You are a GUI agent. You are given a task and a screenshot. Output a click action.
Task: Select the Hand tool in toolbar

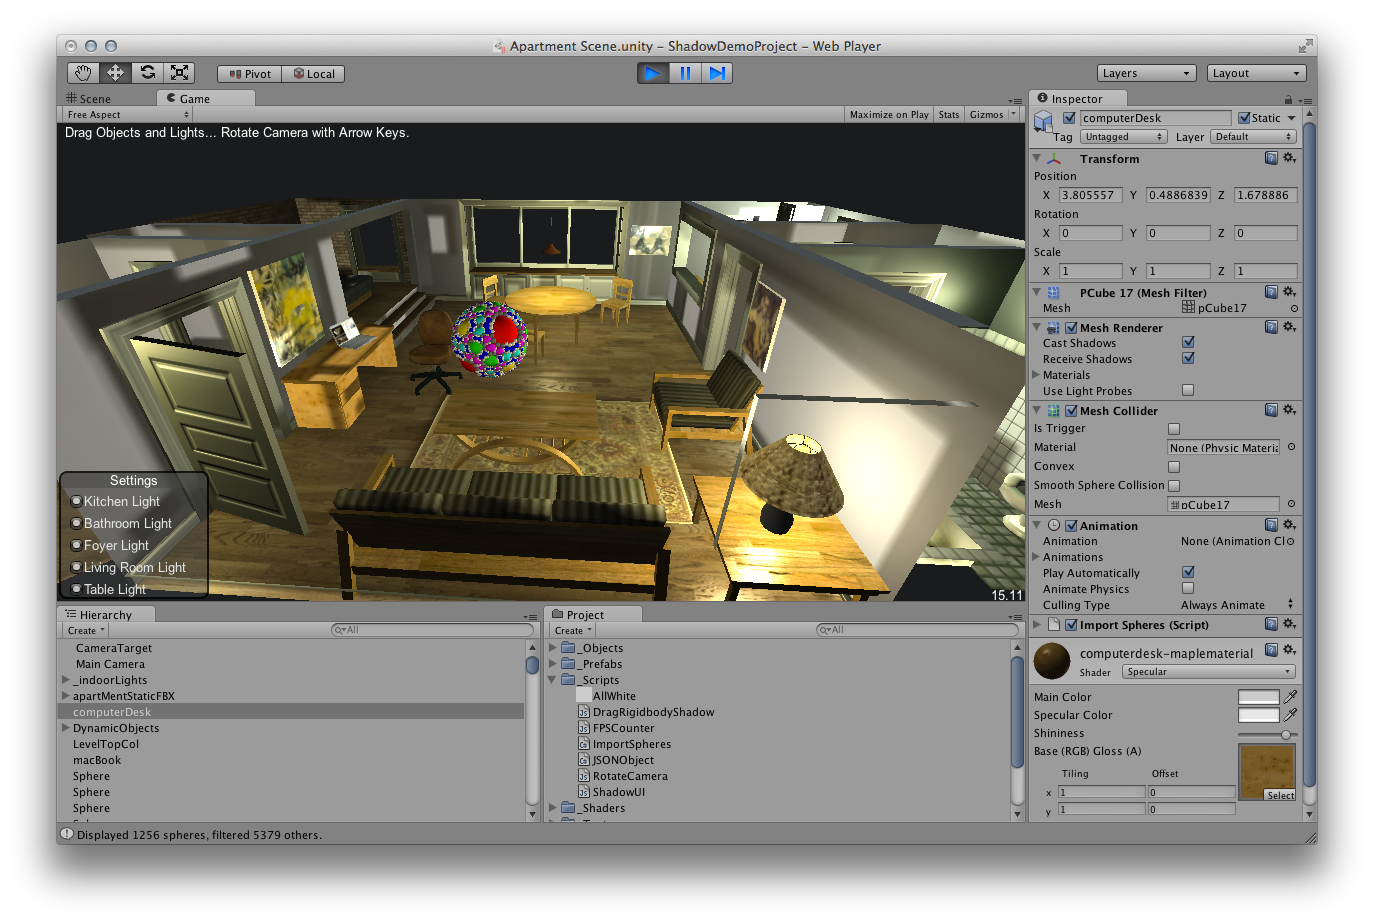tap(83, 73)
